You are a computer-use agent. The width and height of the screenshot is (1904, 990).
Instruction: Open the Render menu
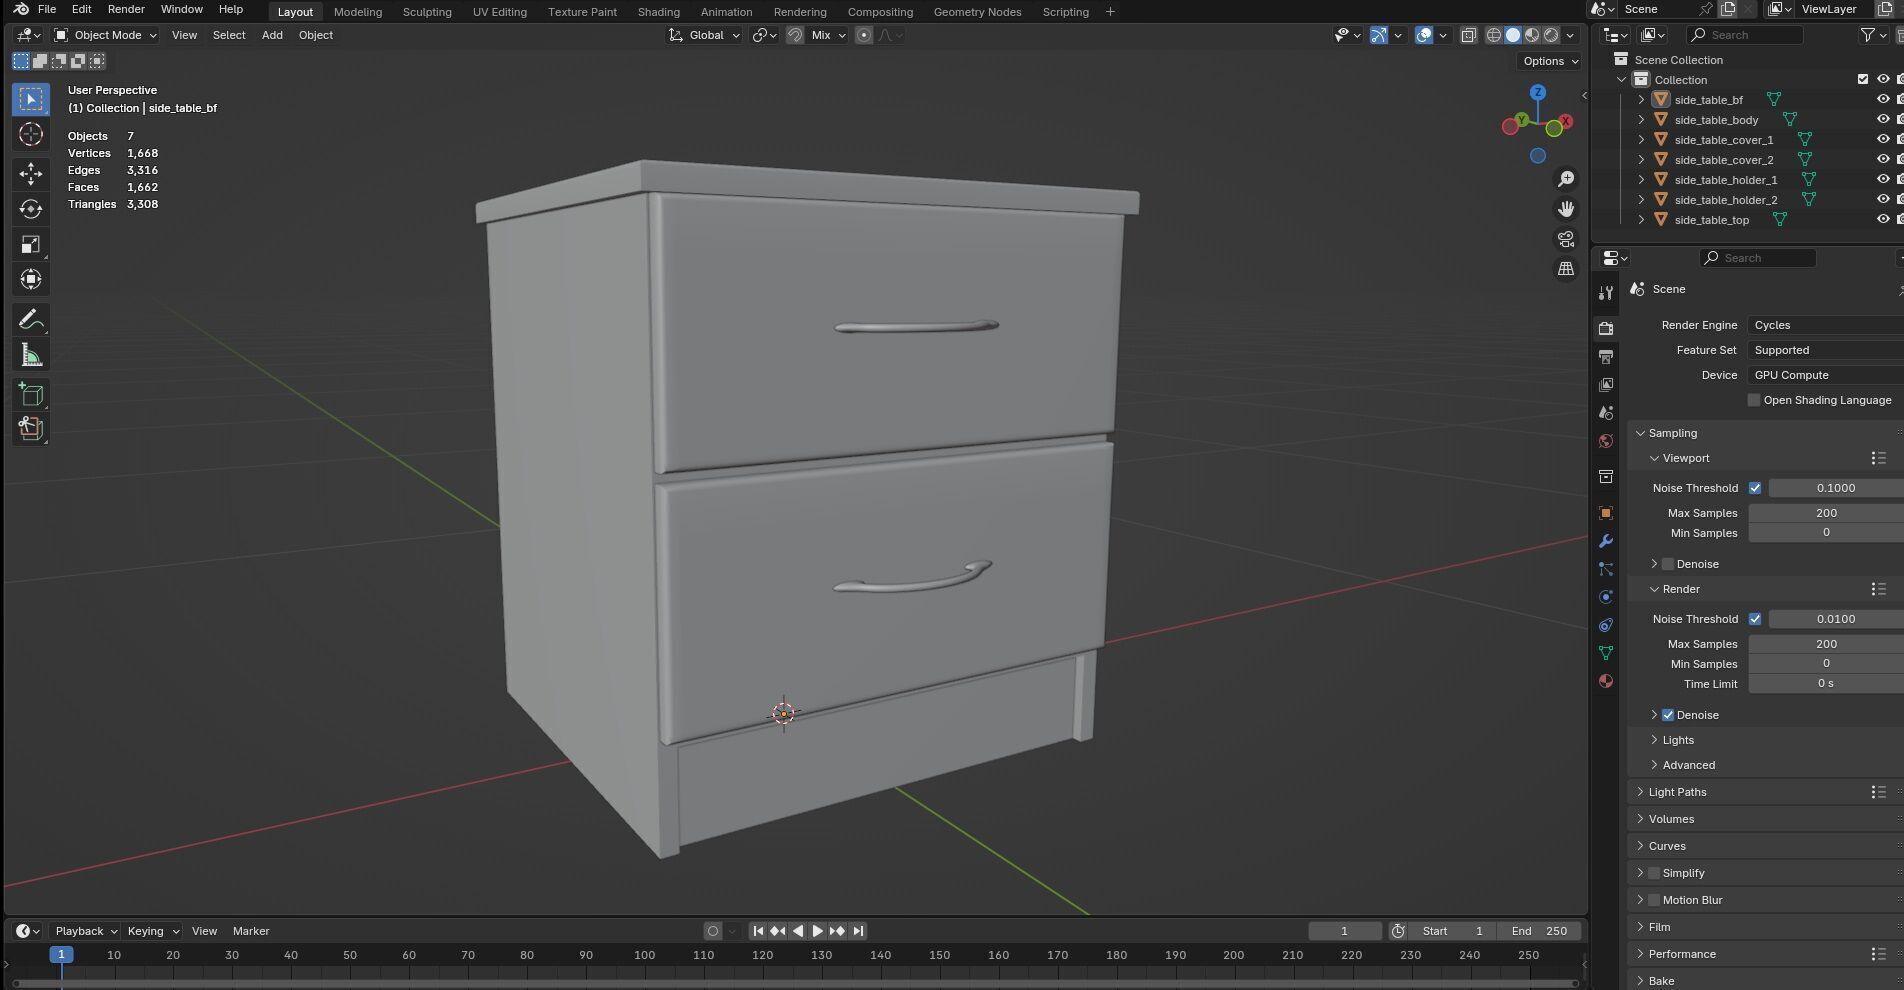(126, 9)
